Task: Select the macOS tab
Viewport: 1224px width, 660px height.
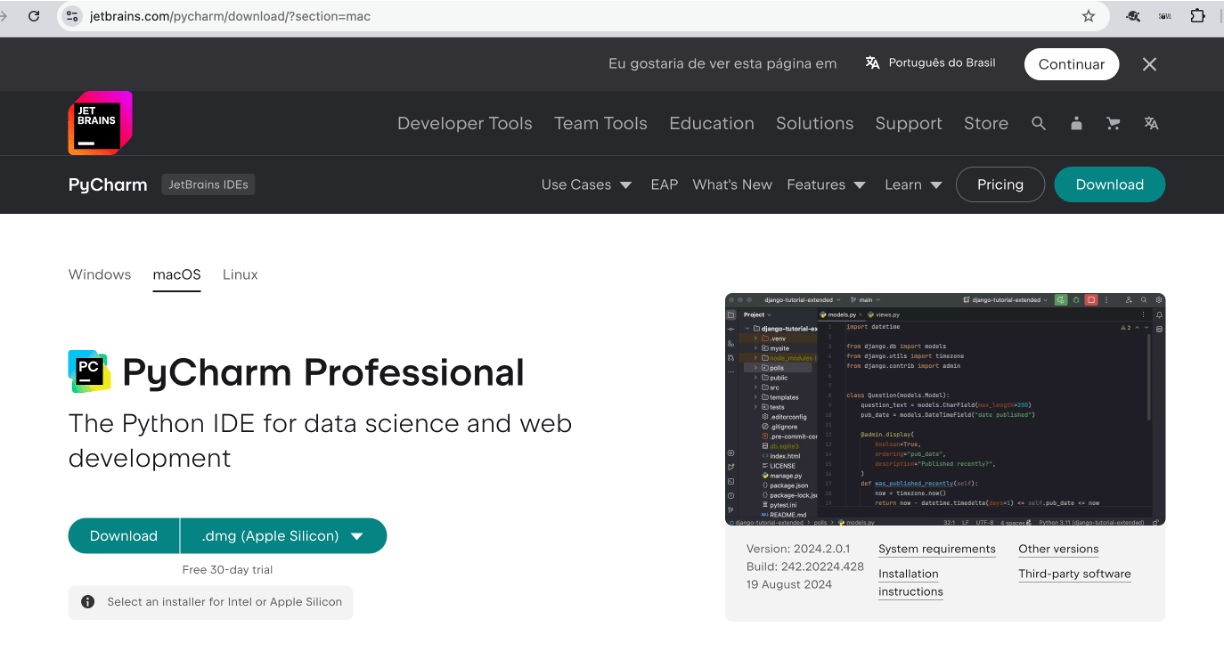Action: [177, 275]
